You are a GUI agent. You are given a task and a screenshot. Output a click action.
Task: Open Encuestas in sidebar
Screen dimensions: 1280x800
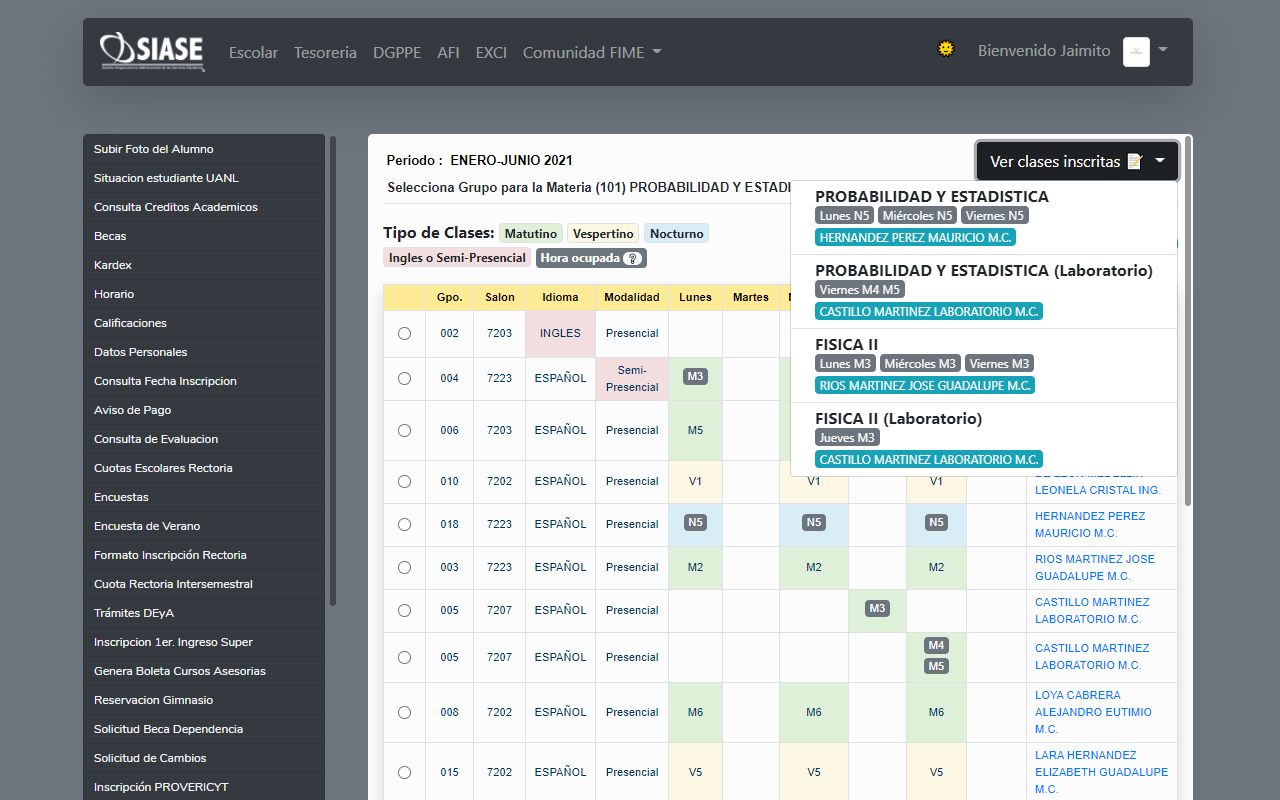click(x=204, y=497)
